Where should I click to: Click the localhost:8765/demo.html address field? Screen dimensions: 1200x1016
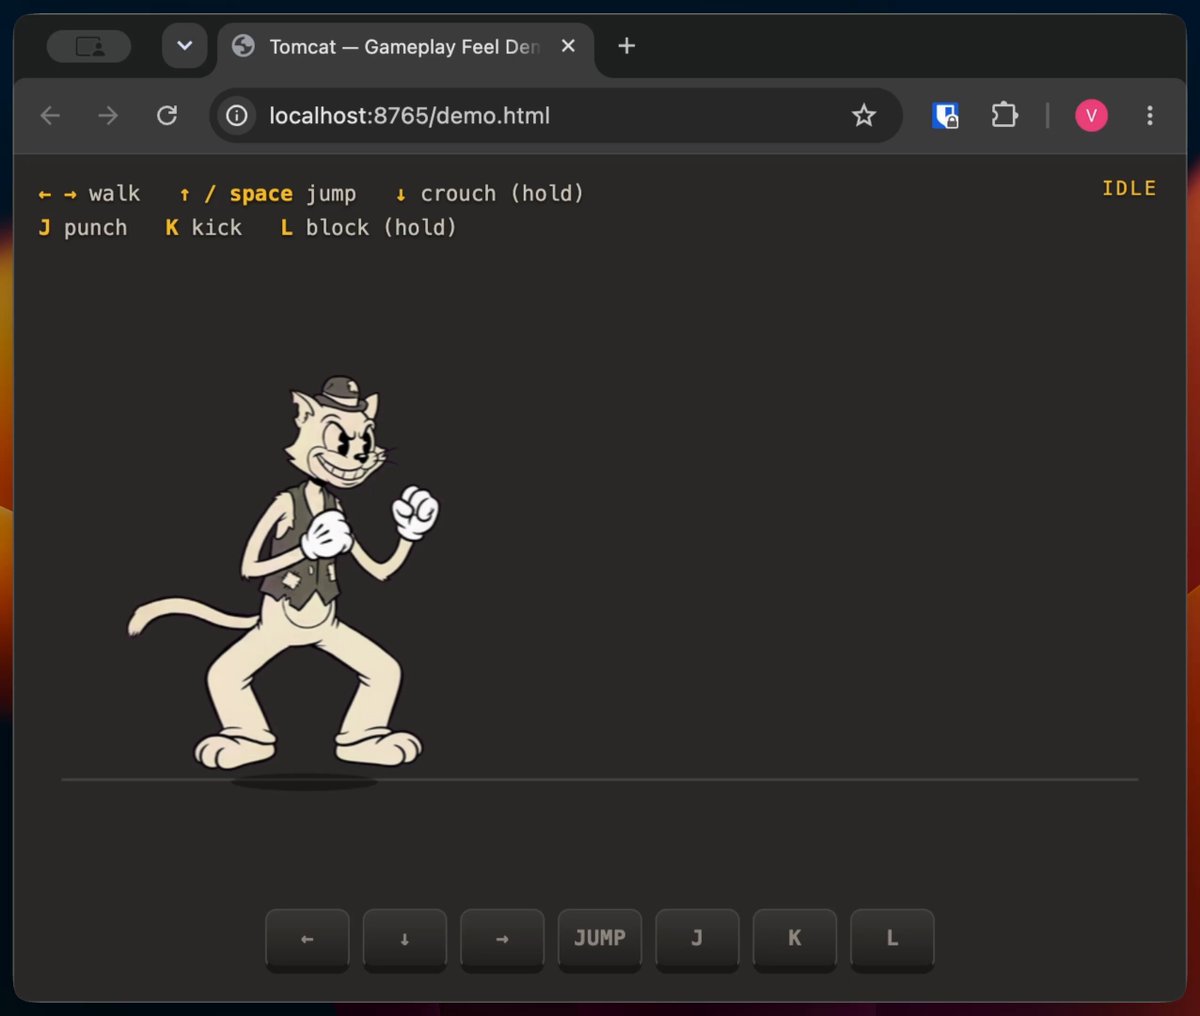click(x=555, y=116)
